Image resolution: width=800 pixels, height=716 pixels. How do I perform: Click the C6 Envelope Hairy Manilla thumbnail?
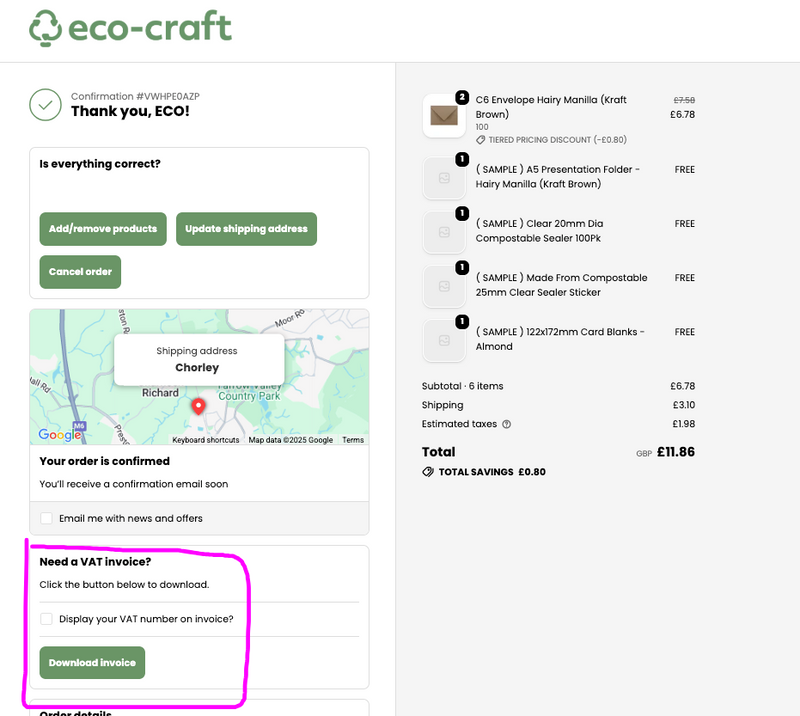443,115
